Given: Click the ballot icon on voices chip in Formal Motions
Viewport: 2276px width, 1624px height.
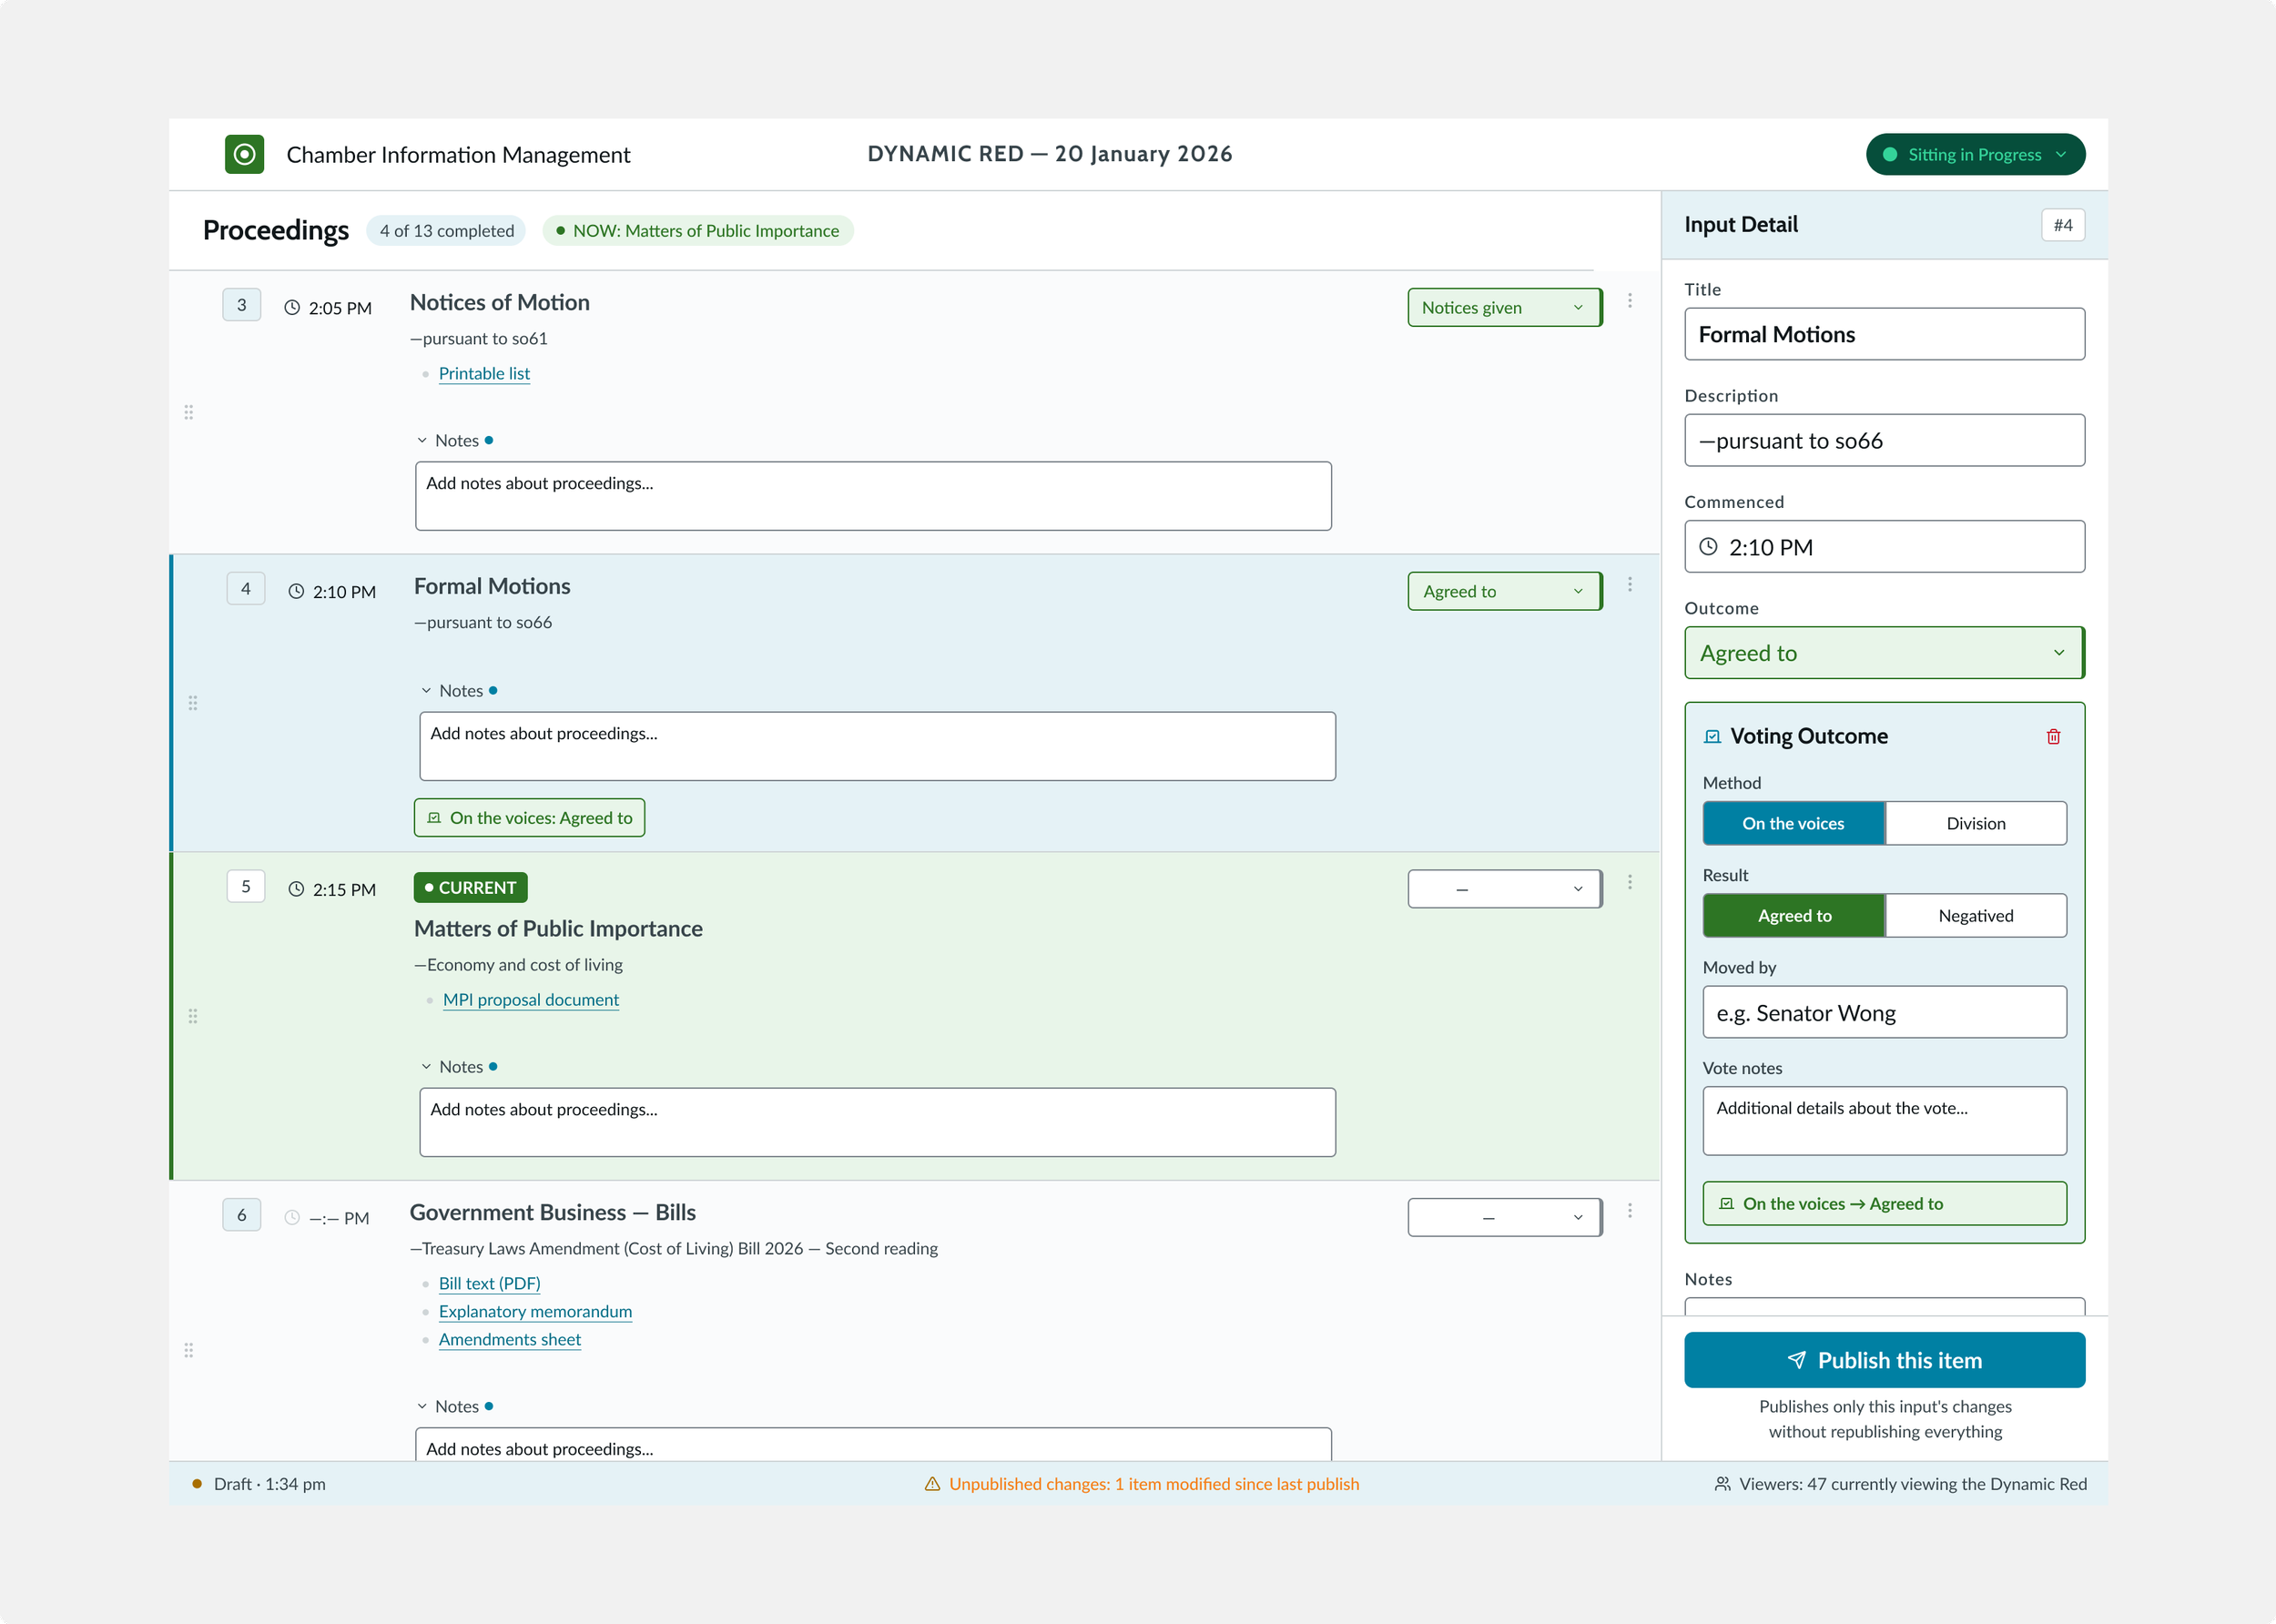Looking at the screenshot, I should [434, 818].
